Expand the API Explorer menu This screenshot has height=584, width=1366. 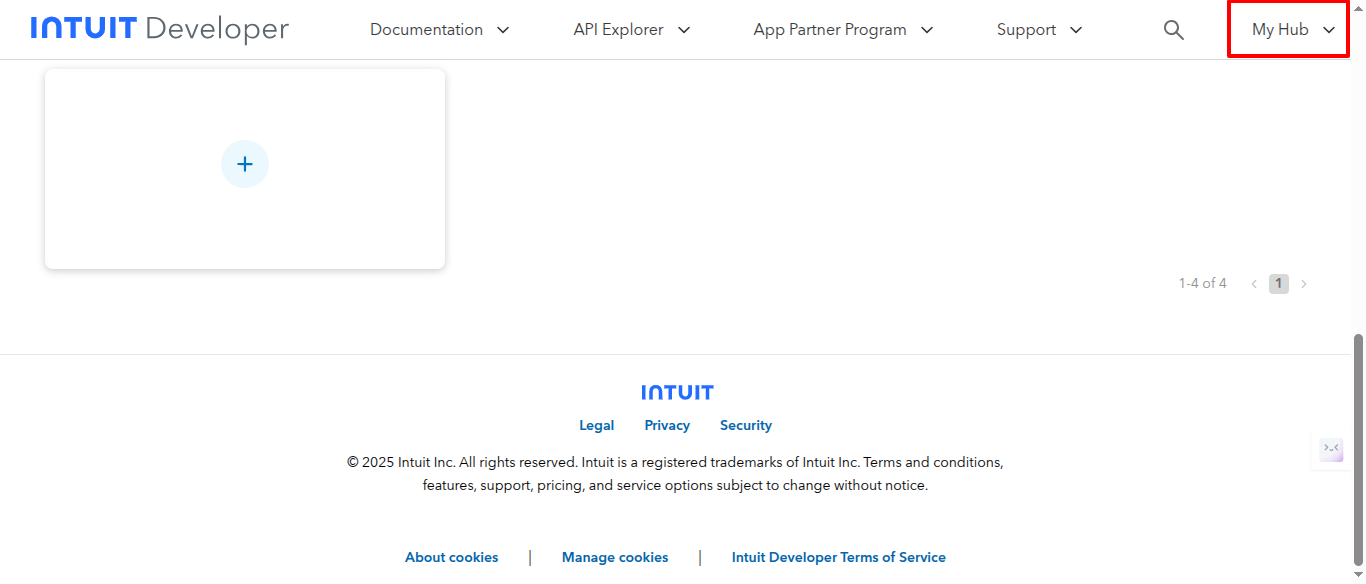point(631,29)
